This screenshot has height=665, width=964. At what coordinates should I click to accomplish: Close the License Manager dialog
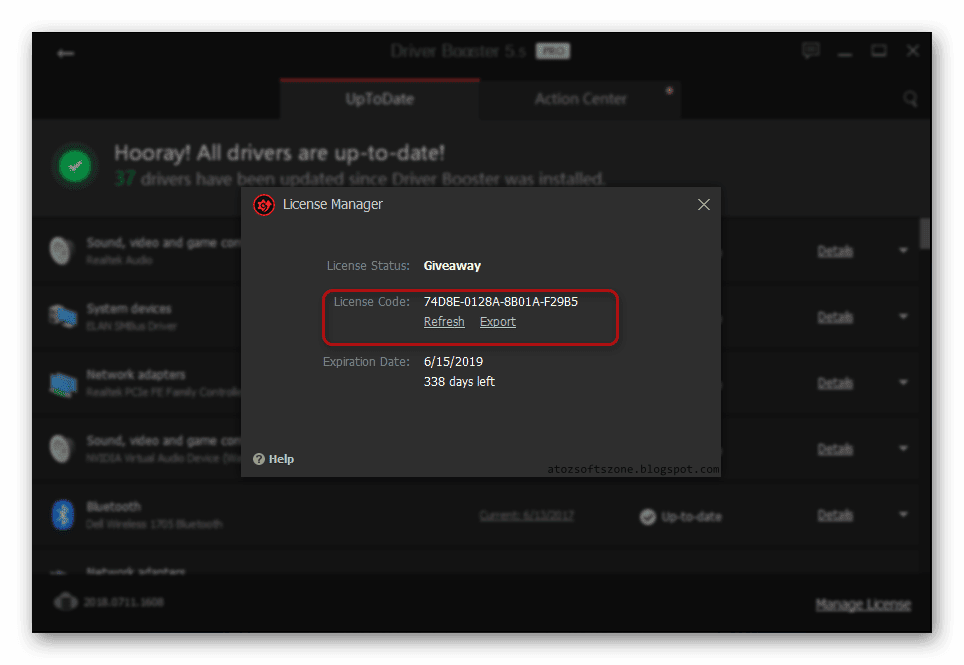coord(703,205)
